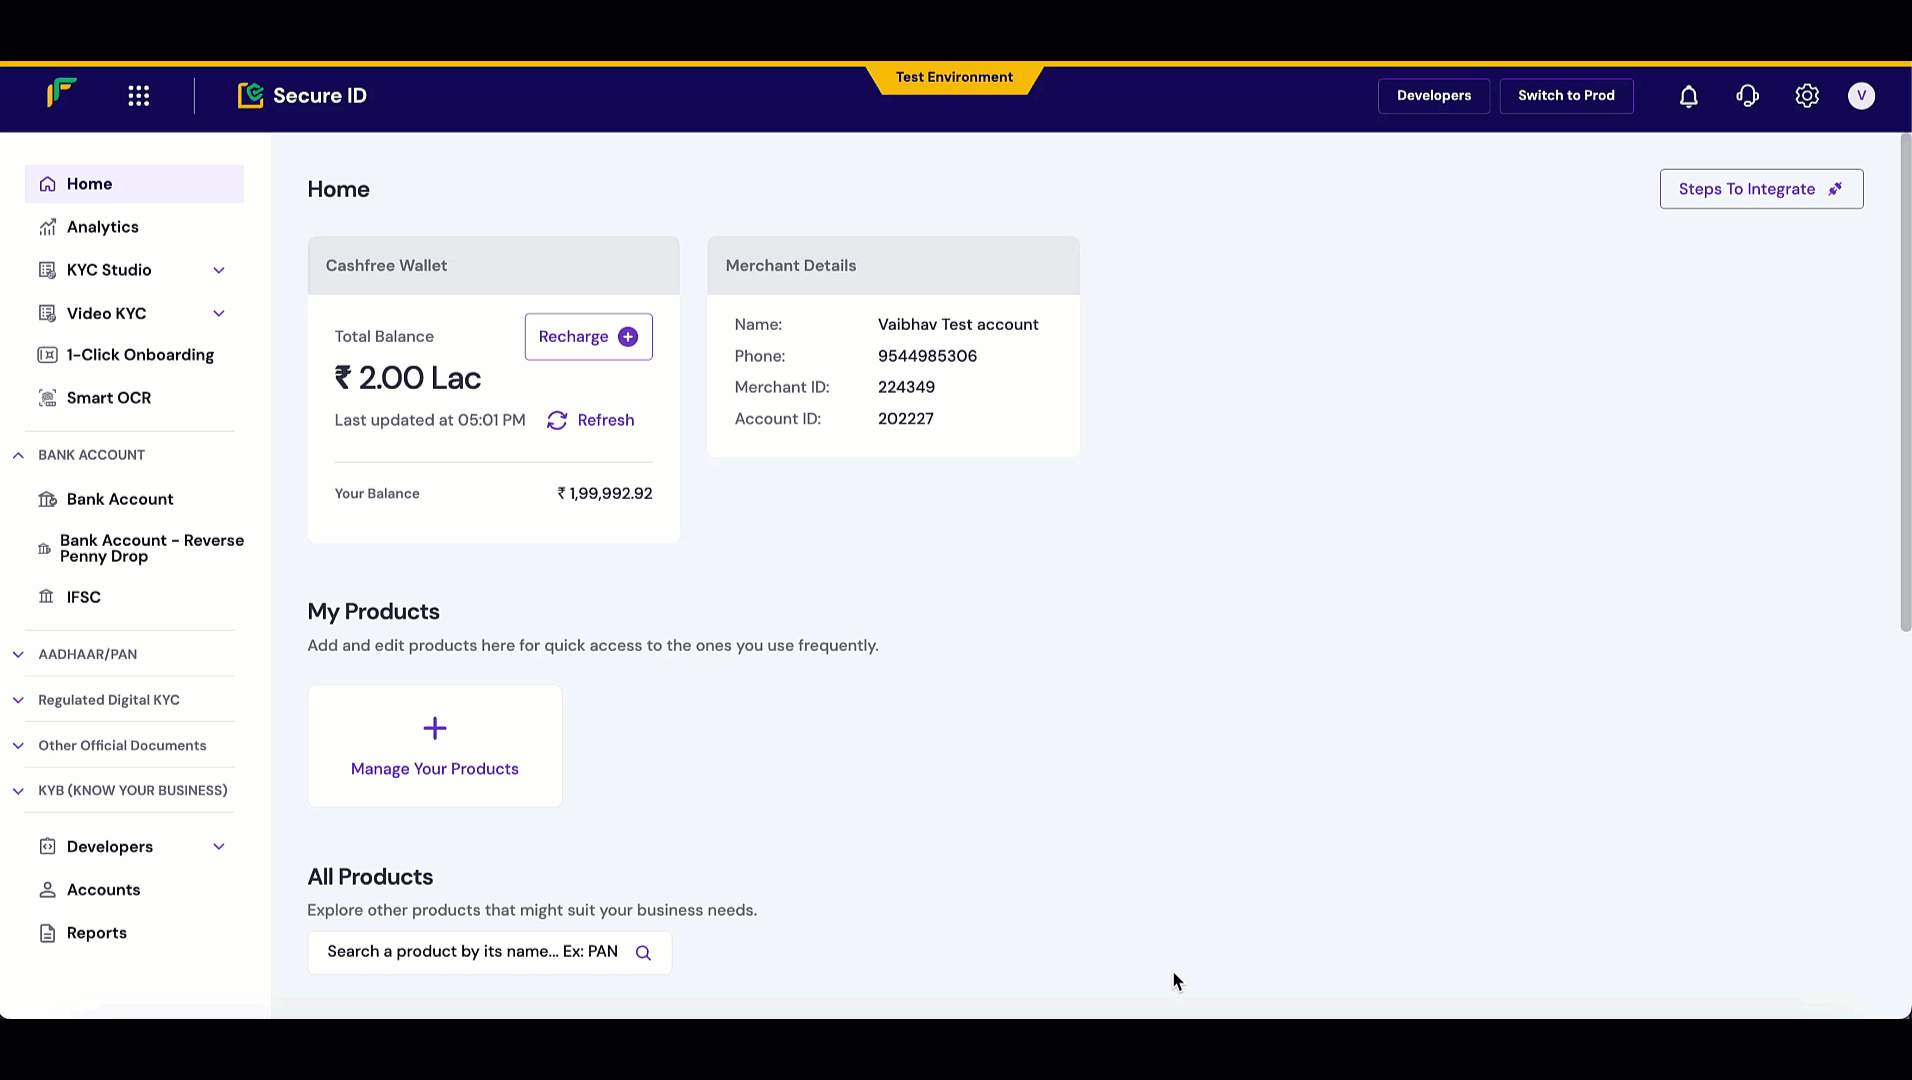Open Accounts in sidebar
This screenshot has width=1912, height=1080.
pos(134,890)
